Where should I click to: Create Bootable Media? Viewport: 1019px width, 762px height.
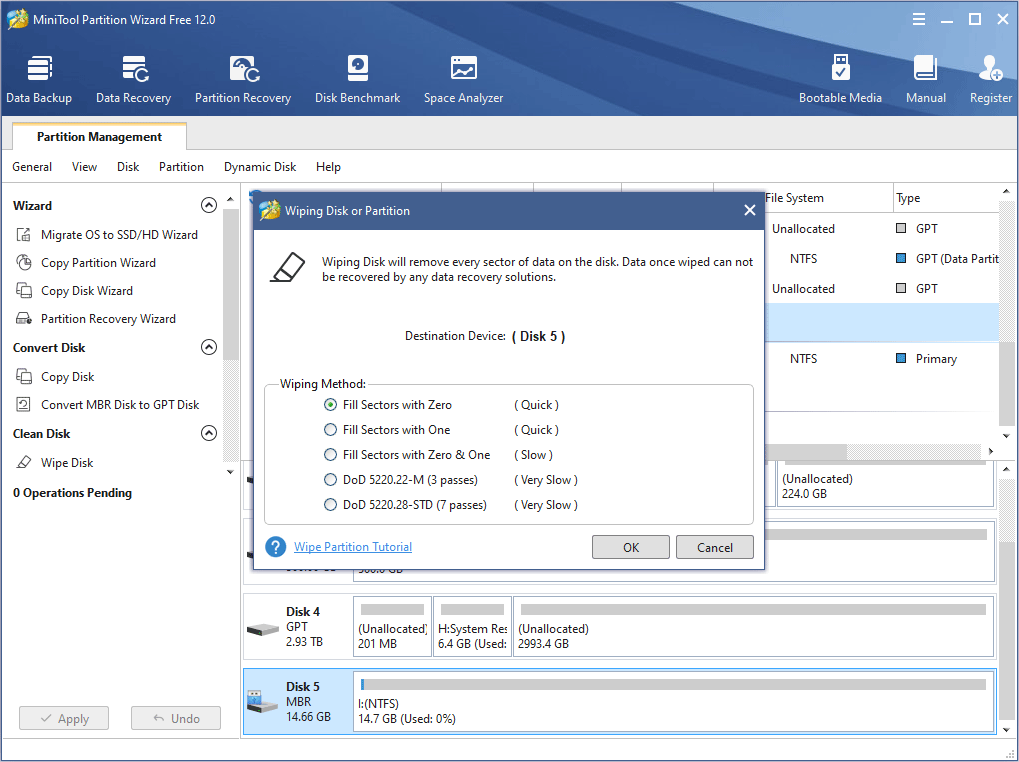coord(840,79)
